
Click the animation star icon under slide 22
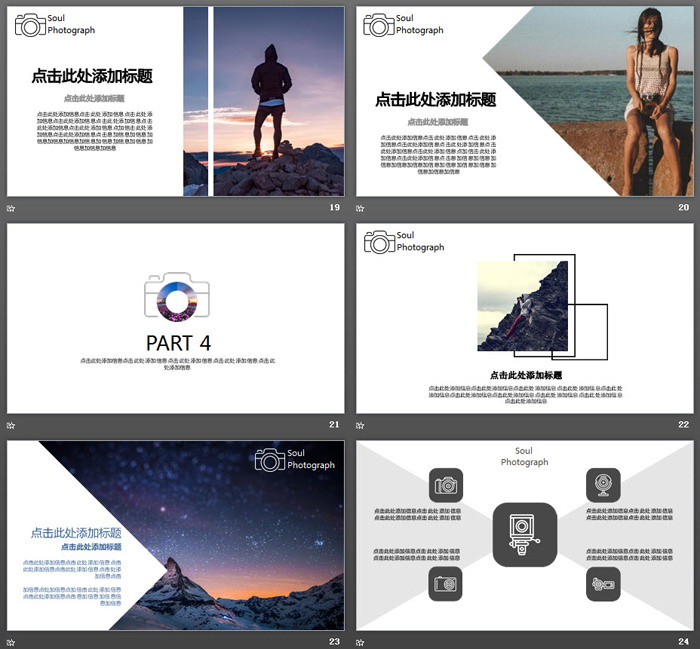pos(360,425)
